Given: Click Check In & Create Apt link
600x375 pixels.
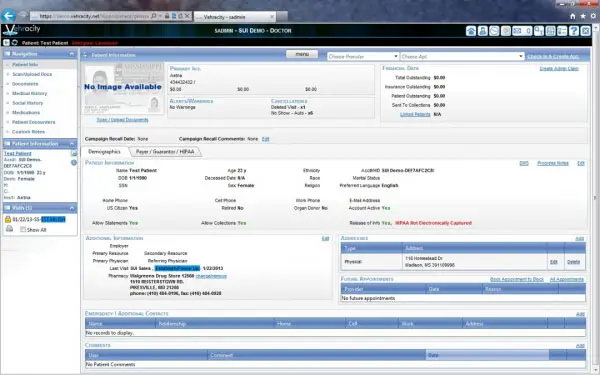Looking at the screenshot, I should tap(553, 56).
